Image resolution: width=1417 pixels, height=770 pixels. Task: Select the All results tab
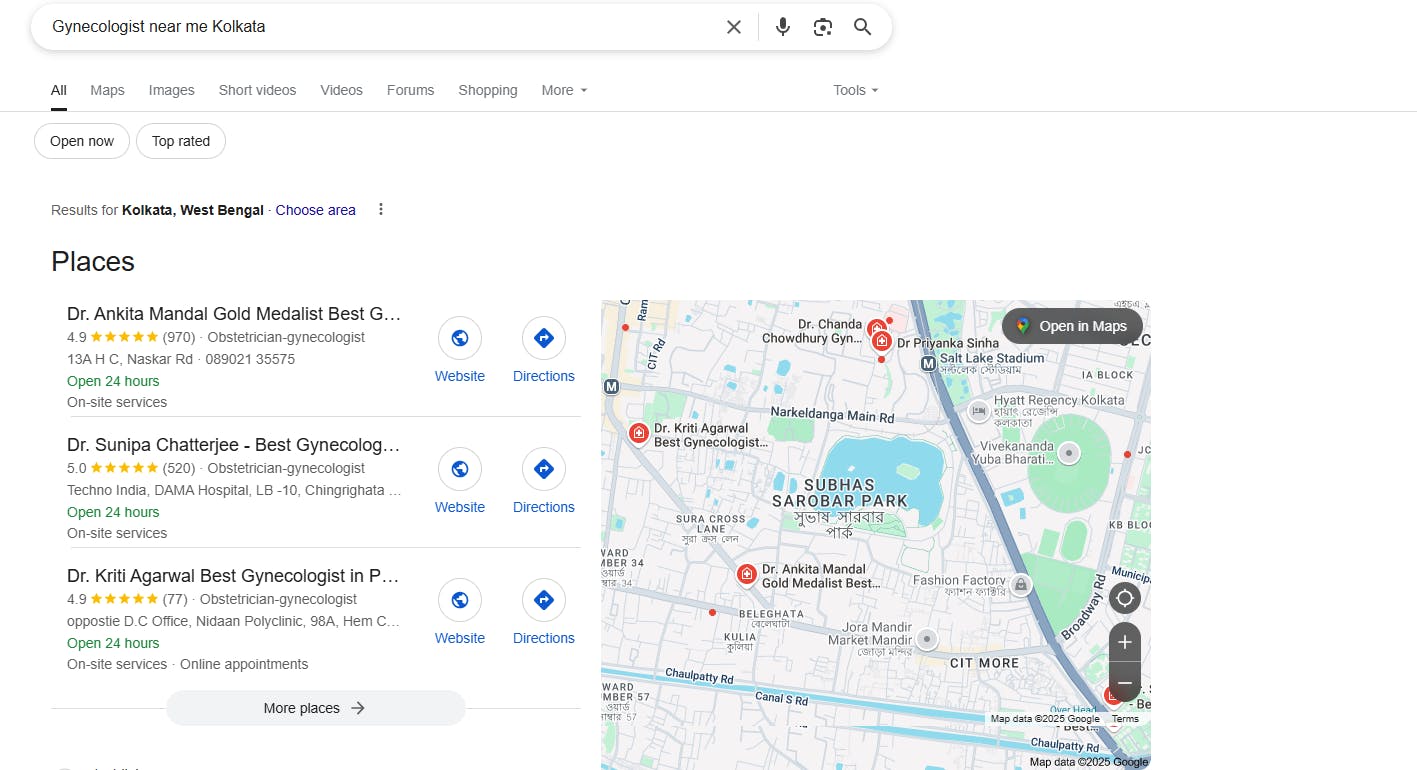coord(59,90)
